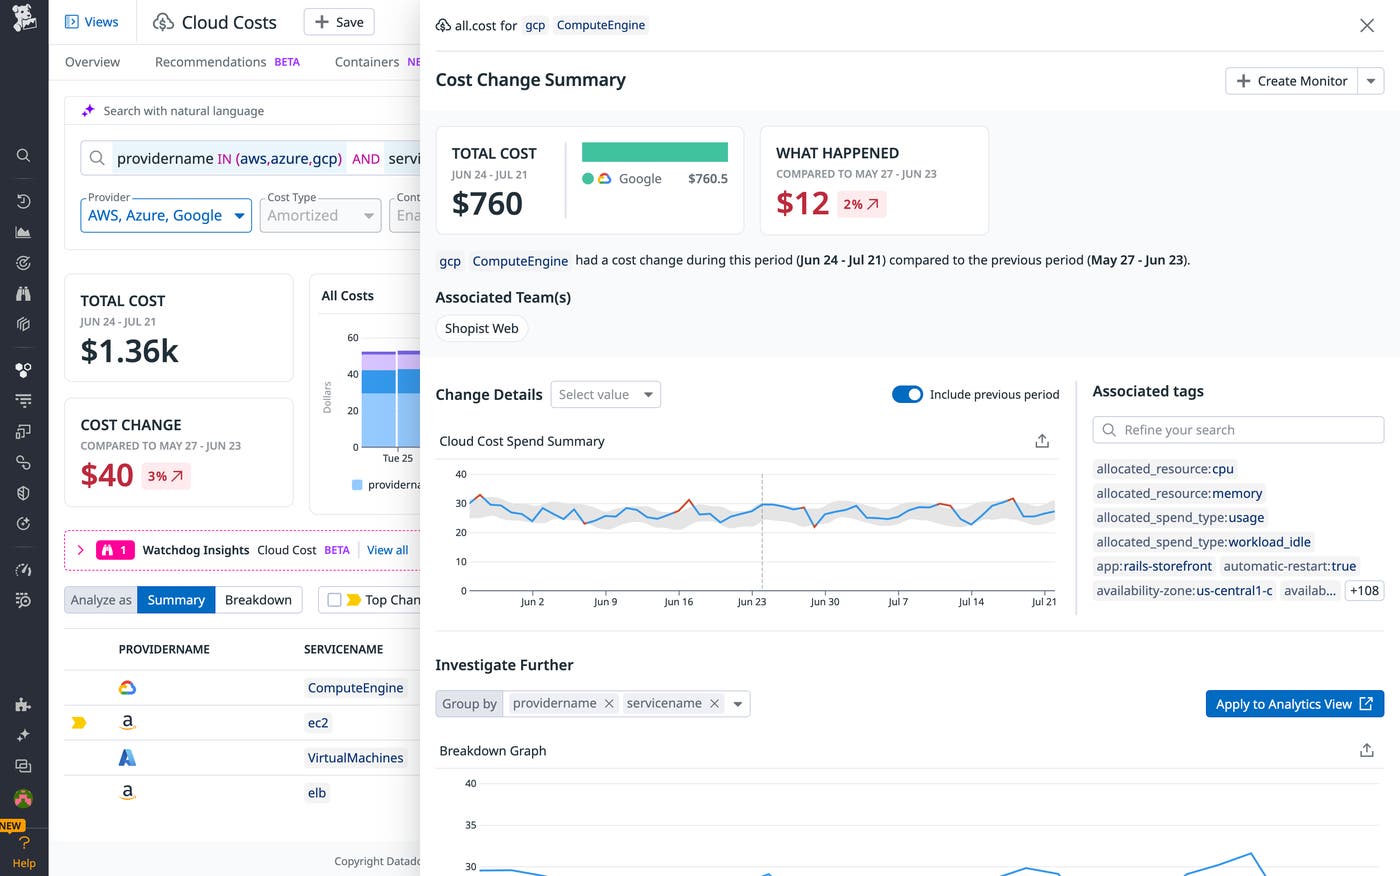
Task: Click the export icon above Cloud Cost Spend Summary
Action: click(x=1041, y=440)
